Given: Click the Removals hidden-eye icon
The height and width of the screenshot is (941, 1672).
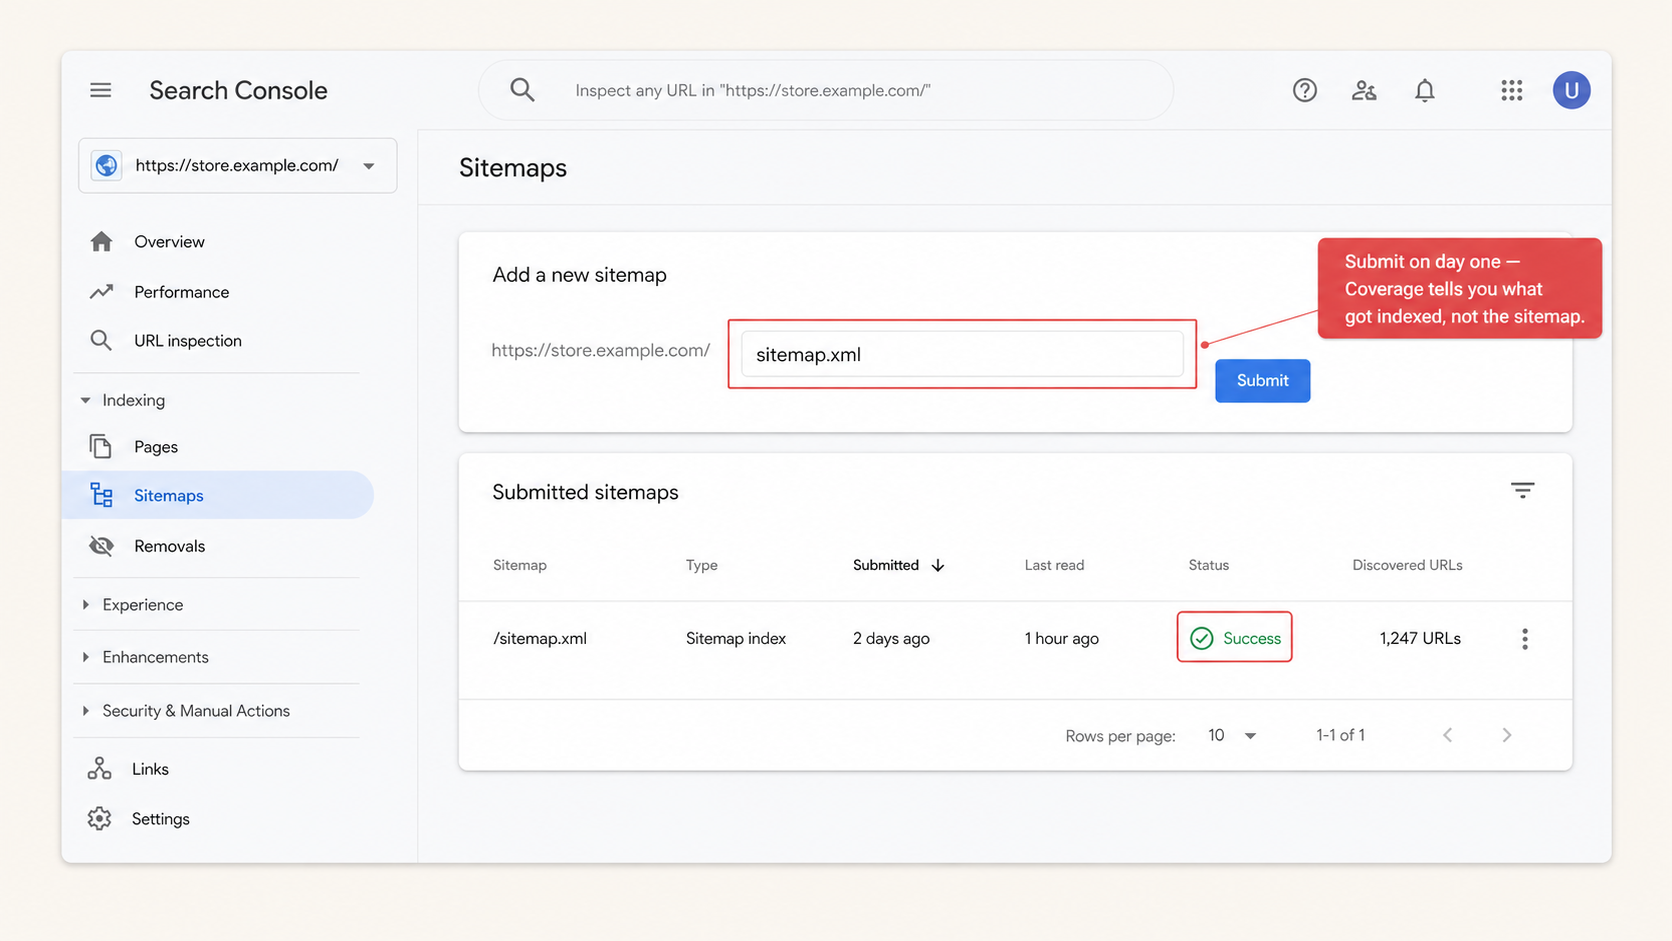Looking at the screenshot, I should [101, 545].
